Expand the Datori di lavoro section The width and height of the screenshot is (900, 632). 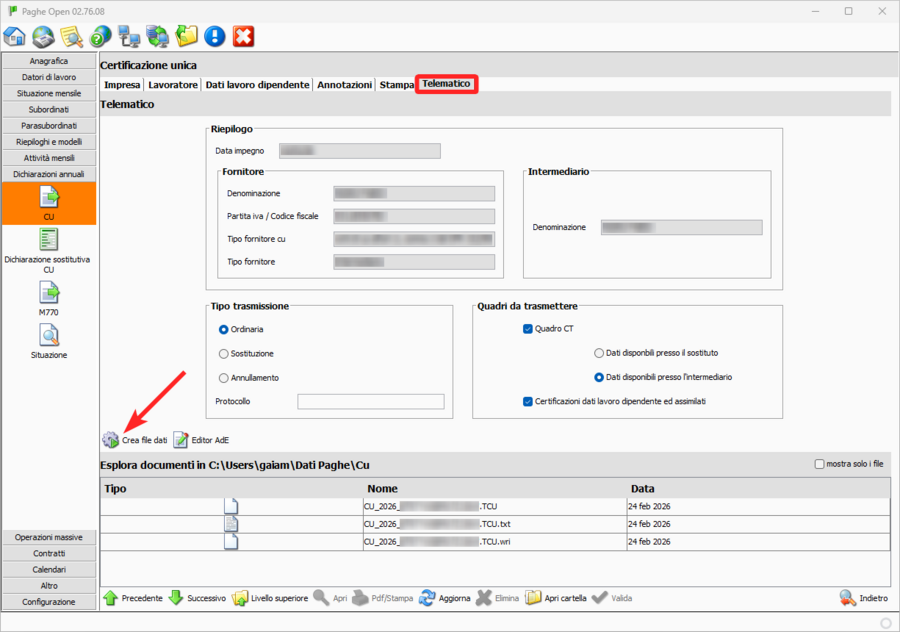pos(48,77)
